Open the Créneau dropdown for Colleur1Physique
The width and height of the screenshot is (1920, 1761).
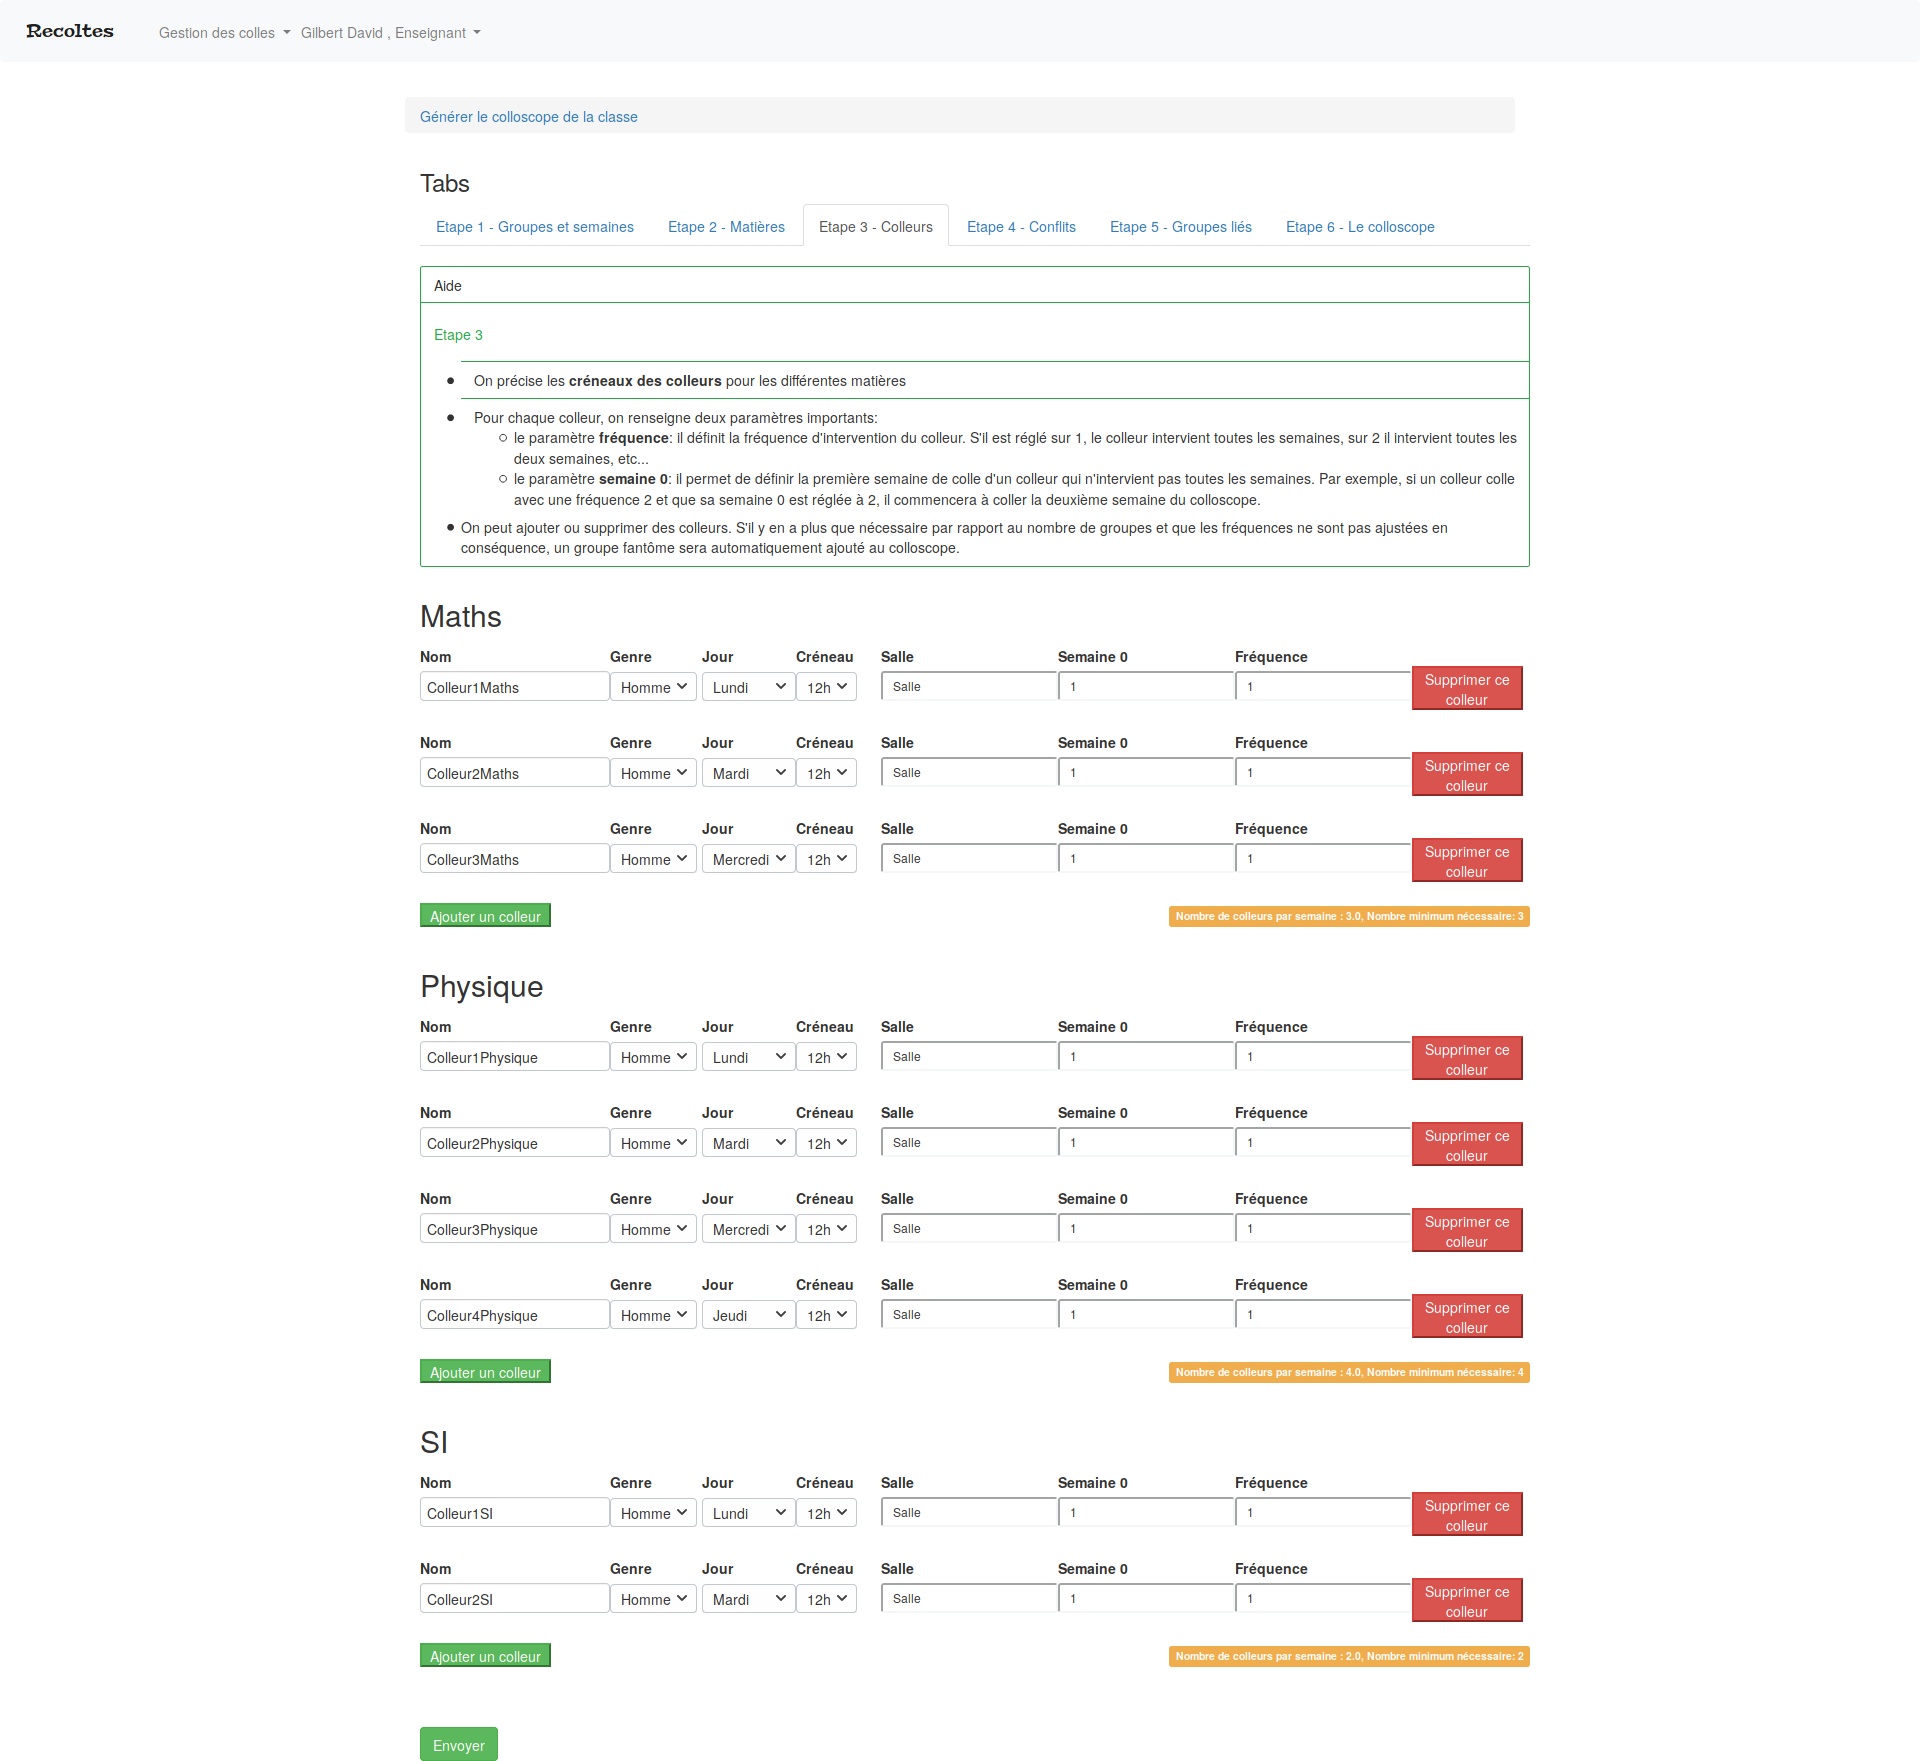(x=826, y=1057)
